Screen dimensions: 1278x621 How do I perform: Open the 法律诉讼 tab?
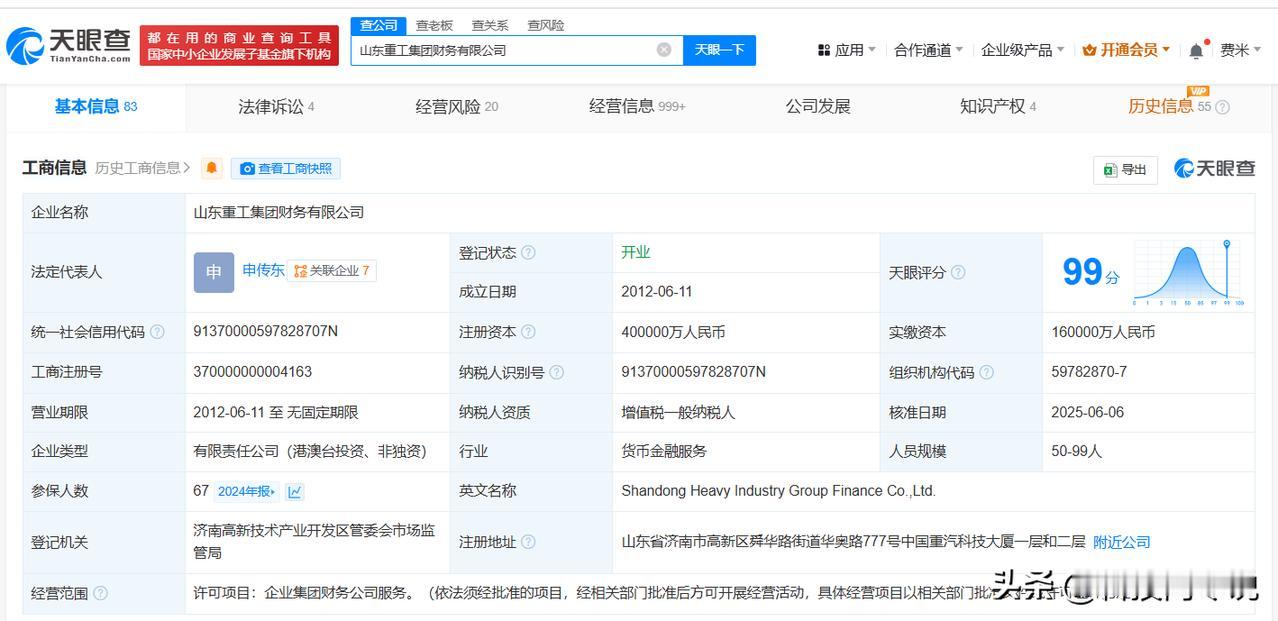(x=276, y=106)
